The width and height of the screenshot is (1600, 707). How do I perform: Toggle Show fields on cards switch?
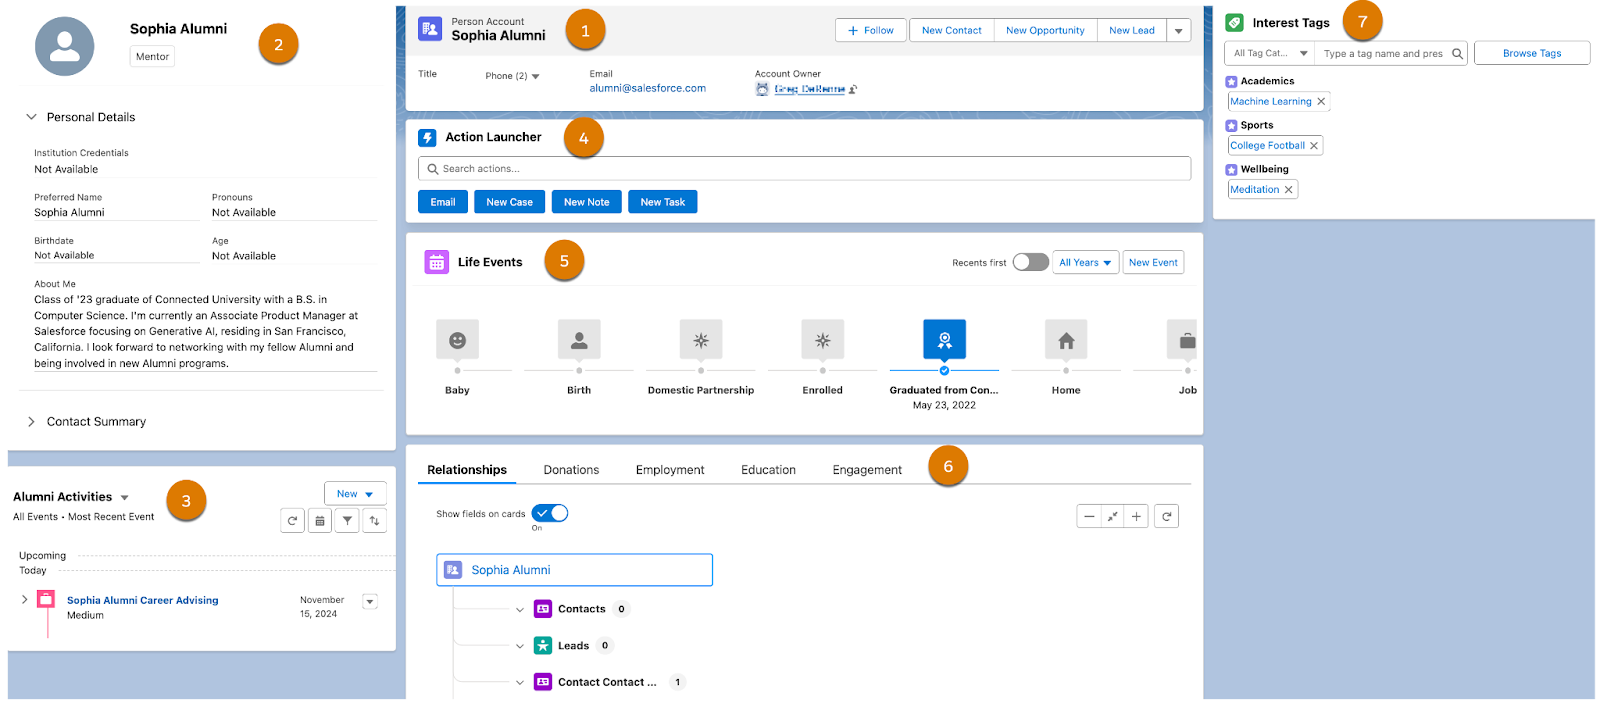point(550,513)
